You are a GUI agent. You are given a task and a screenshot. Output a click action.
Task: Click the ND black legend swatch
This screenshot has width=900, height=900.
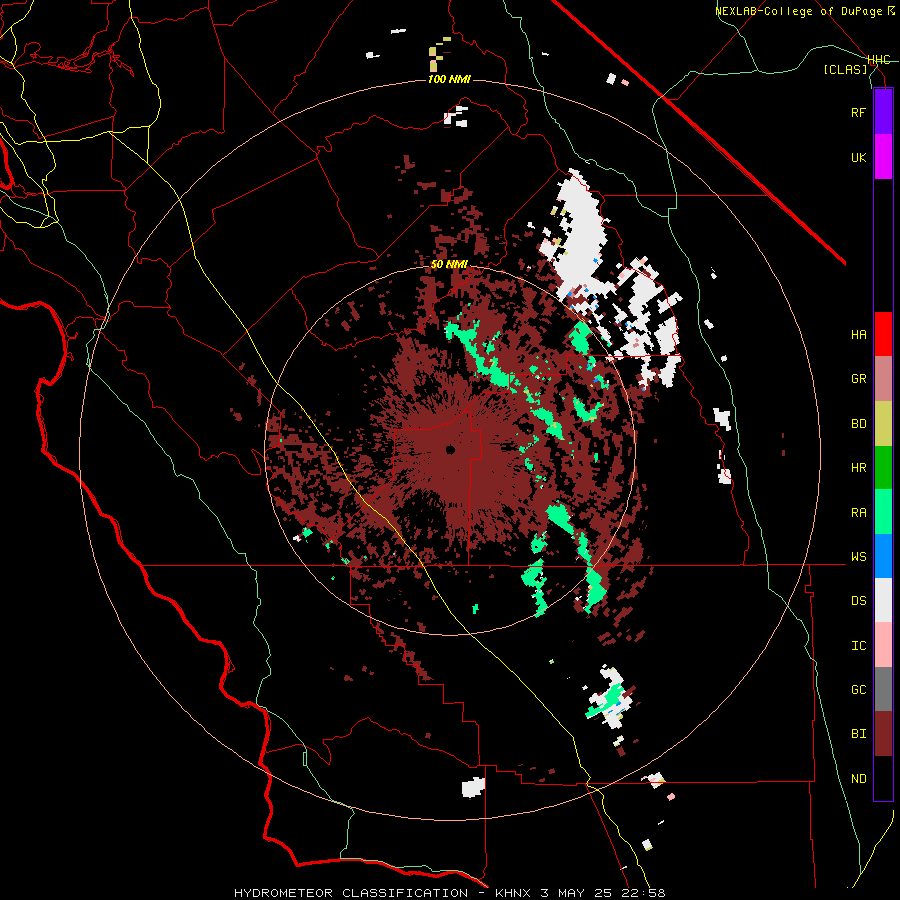coord(883,778)
